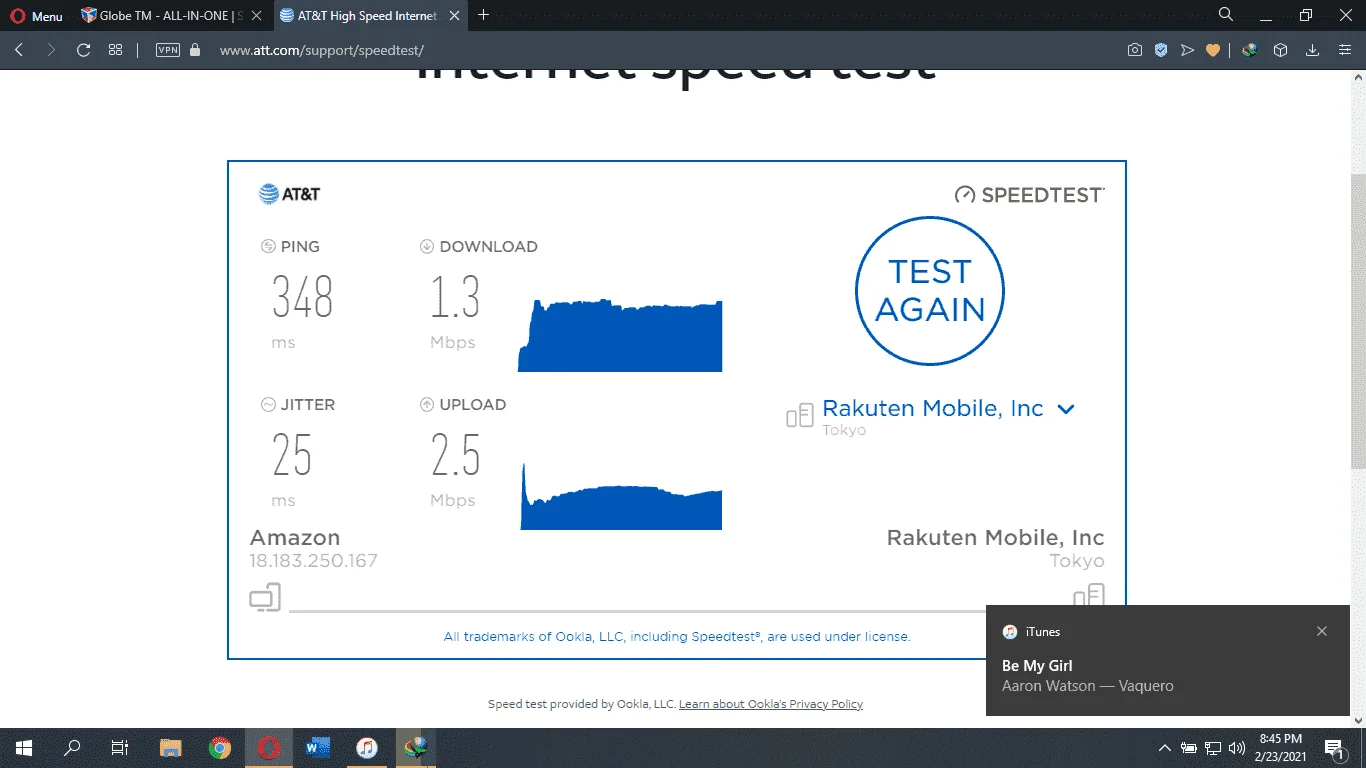Open the Speed Dial start page
Viewport: 1366px width, 768px height.
point(116,50)
